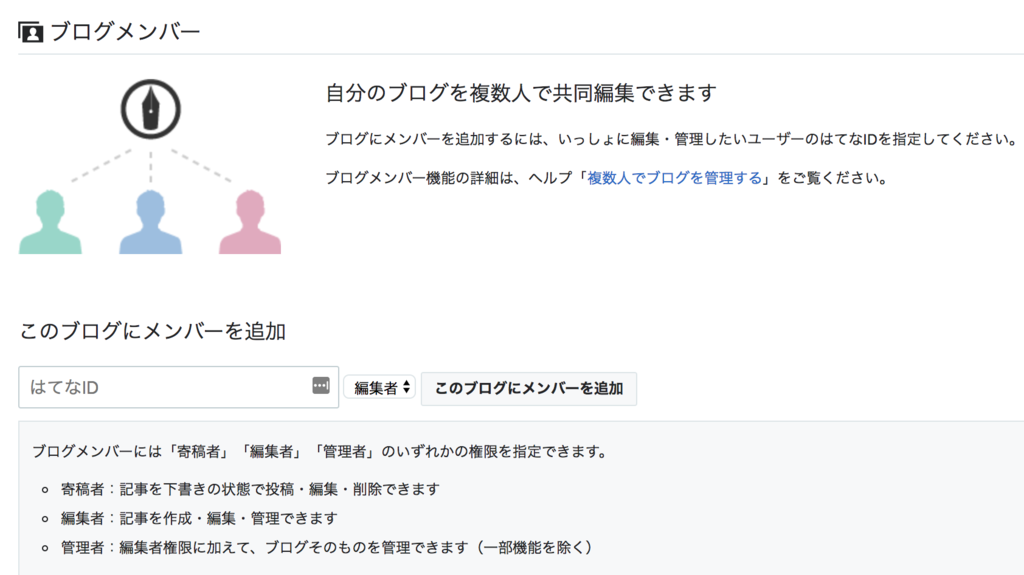Click the 管理者 permission description line

pyautogui.click(x=327, y=547)
